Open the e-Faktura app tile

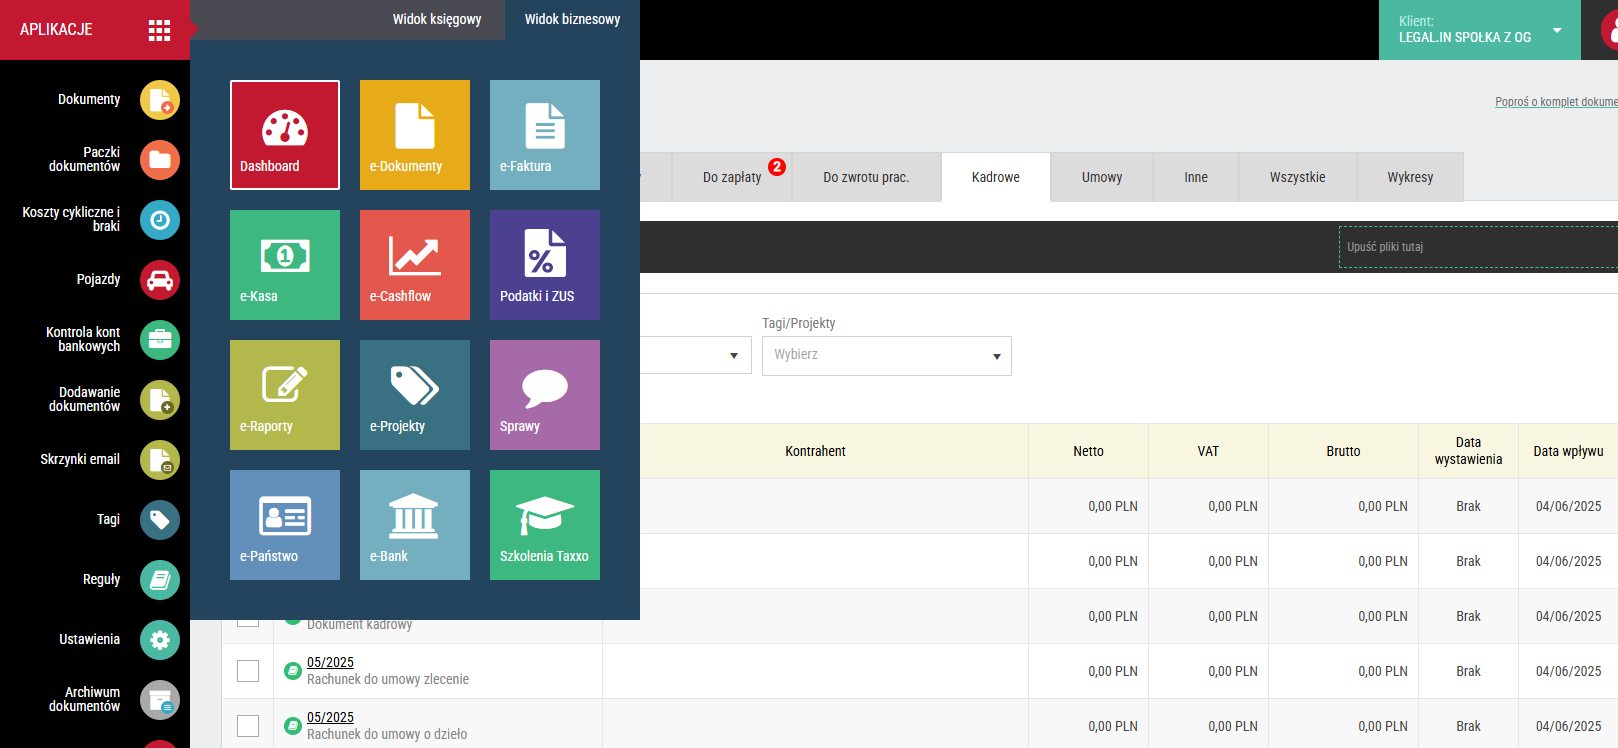pyautogui.click(x=545, y=135)
